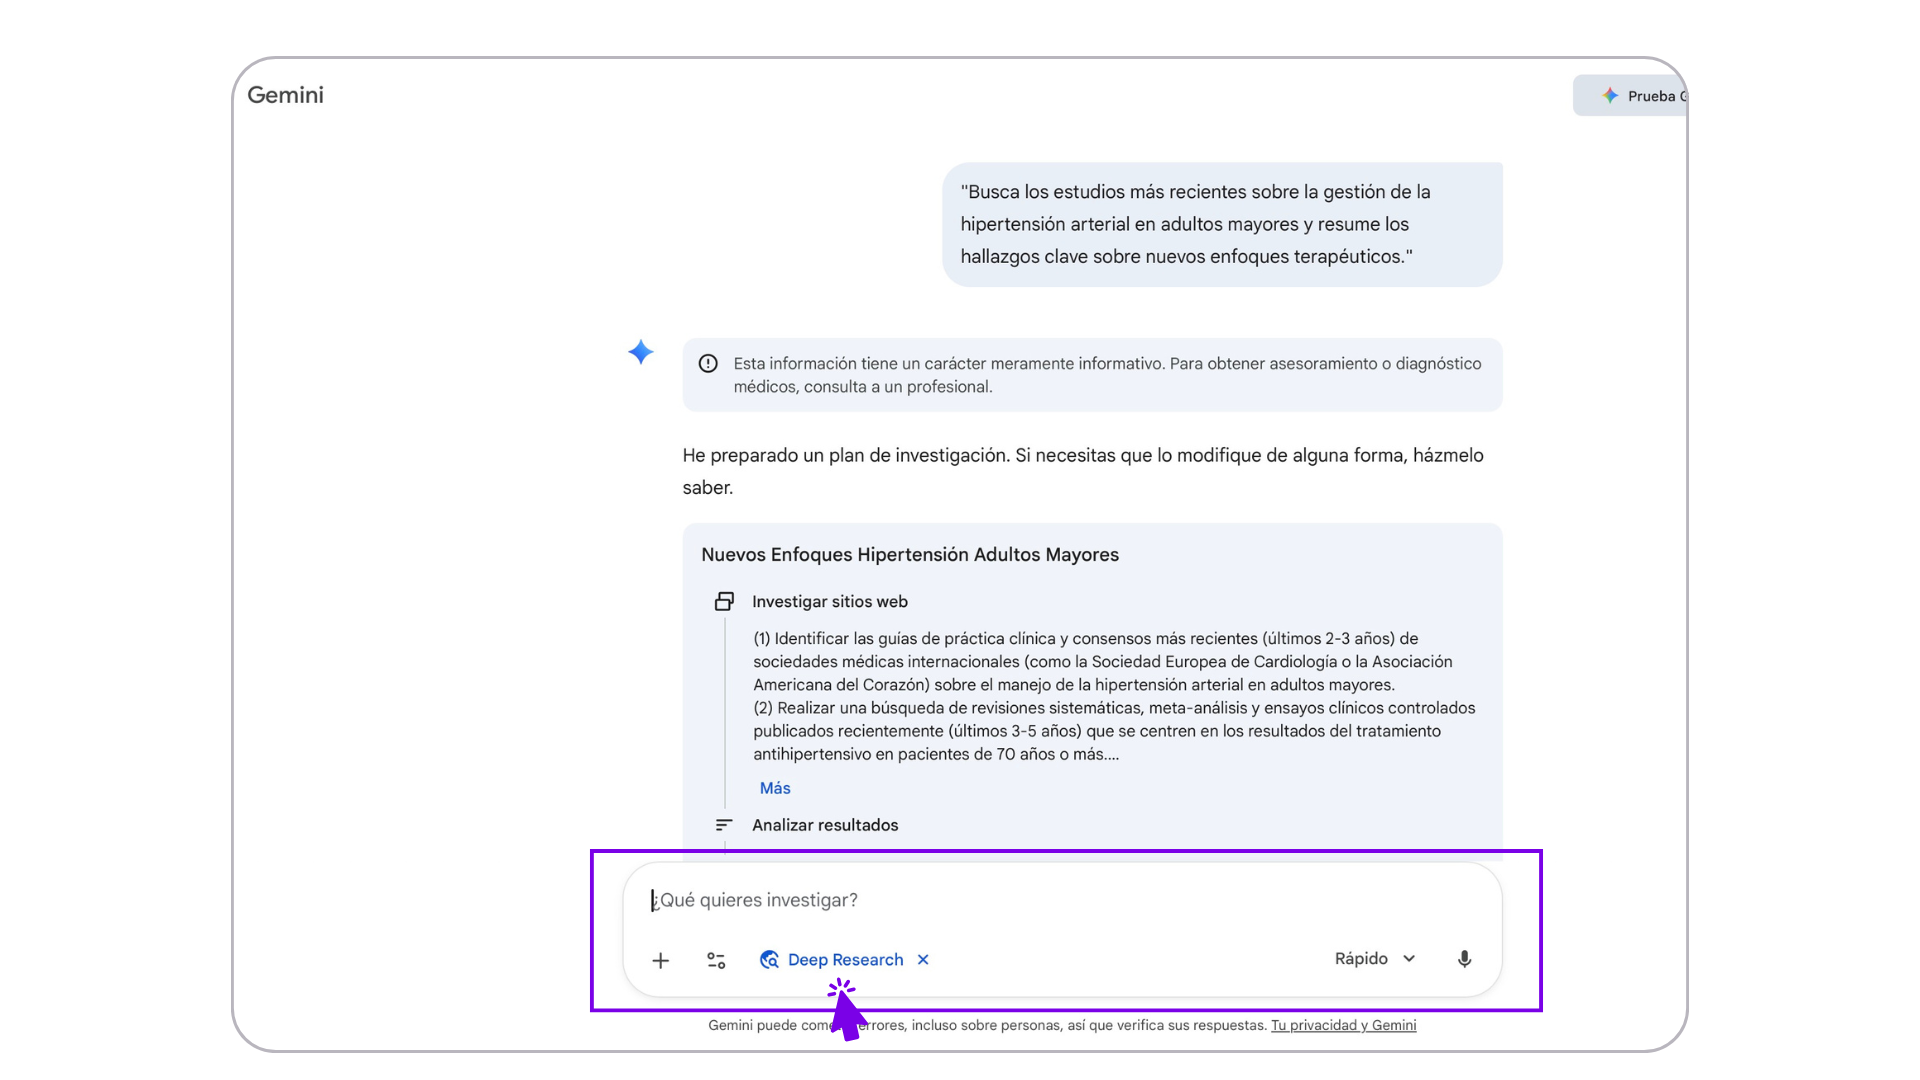Open the Rápido model selector dropdown
Image resolution: width=1920 pixels, height=1080 pixels.
tap(1374, 958)
